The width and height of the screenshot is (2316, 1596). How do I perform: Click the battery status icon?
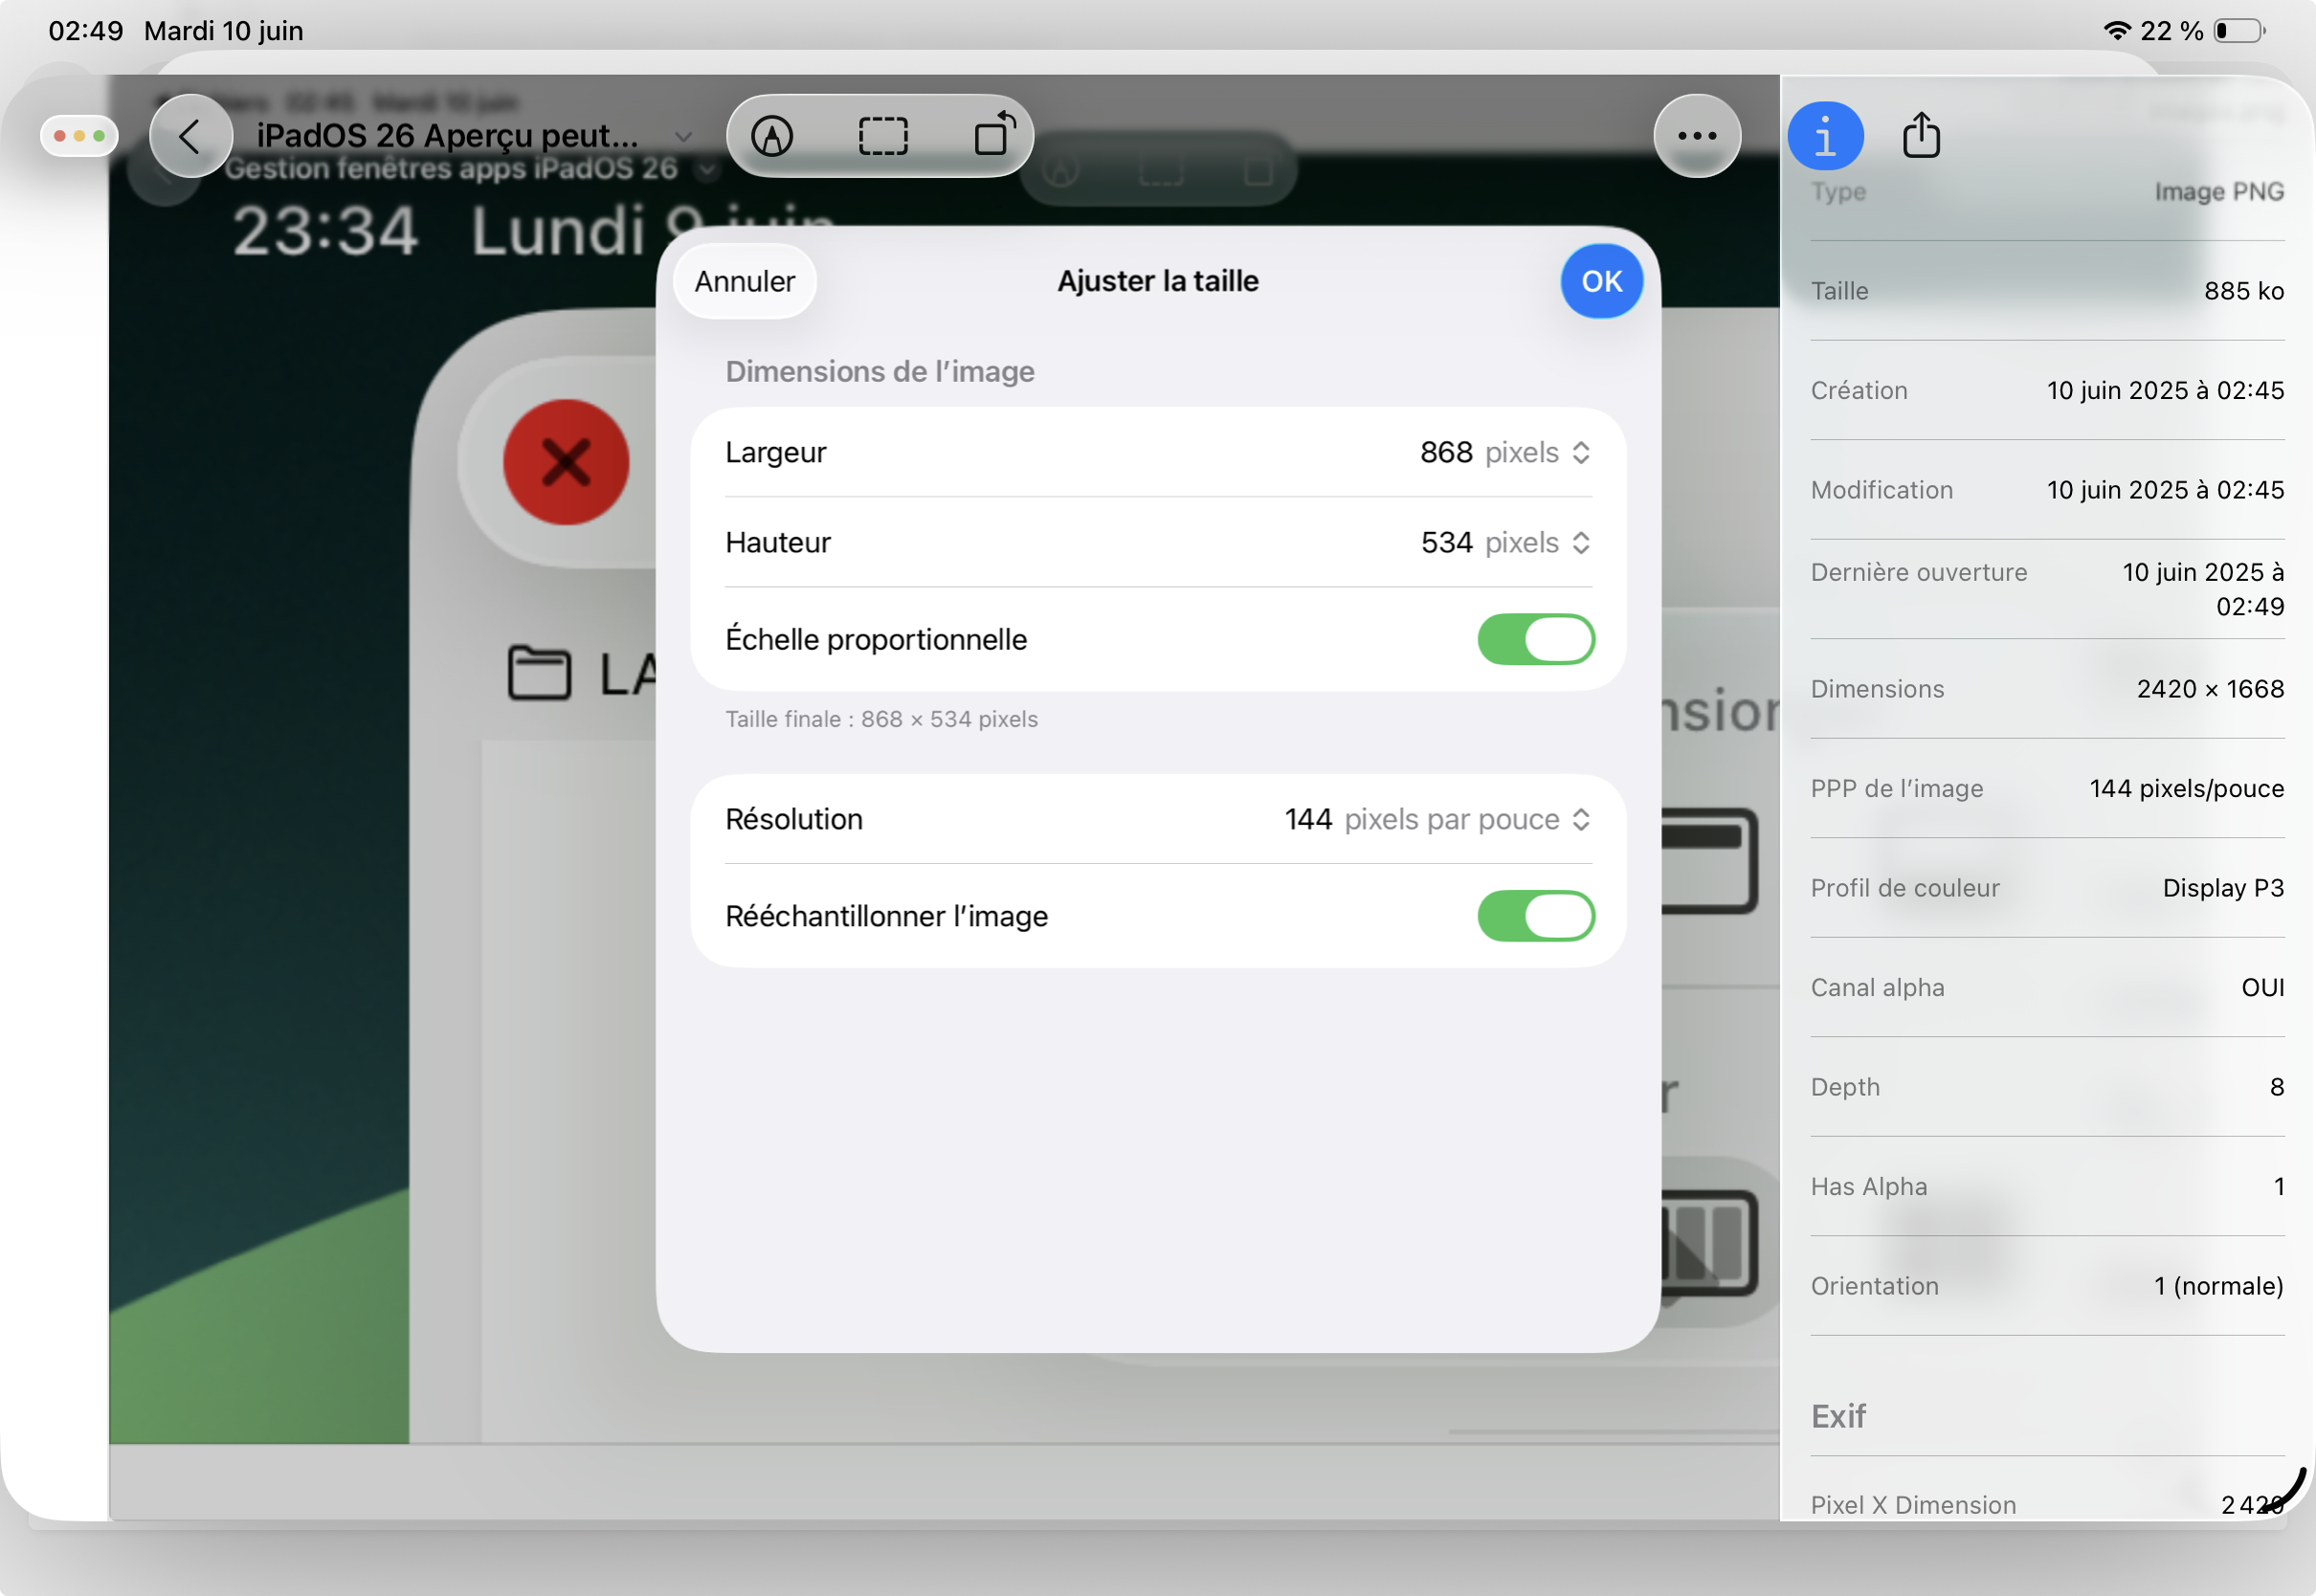2240,31
